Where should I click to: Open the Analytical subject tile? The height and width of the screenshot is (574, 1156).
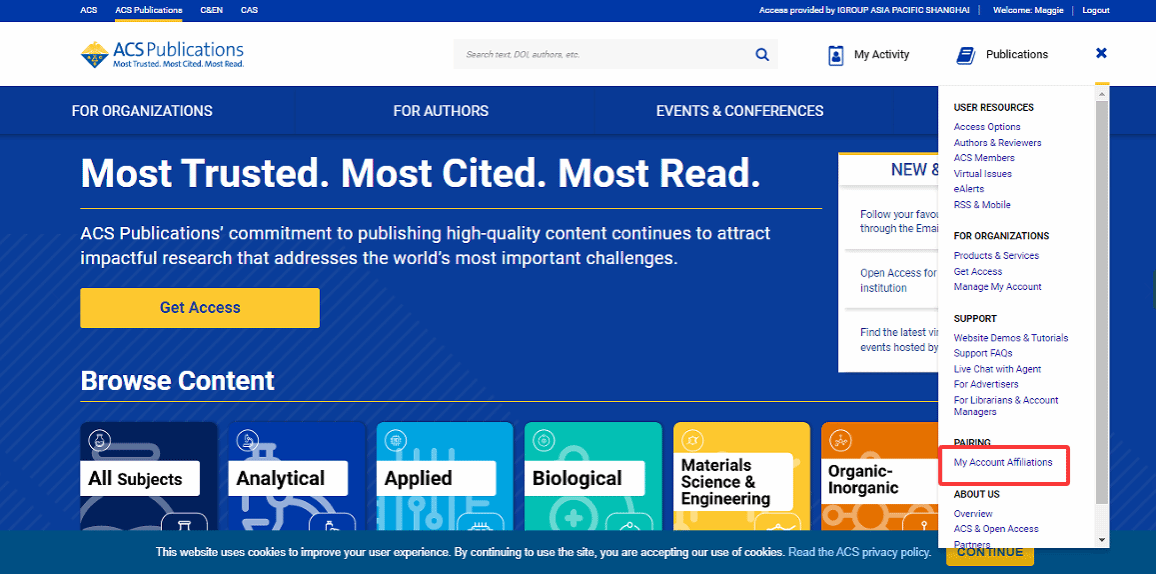click(x=297, y=477)
